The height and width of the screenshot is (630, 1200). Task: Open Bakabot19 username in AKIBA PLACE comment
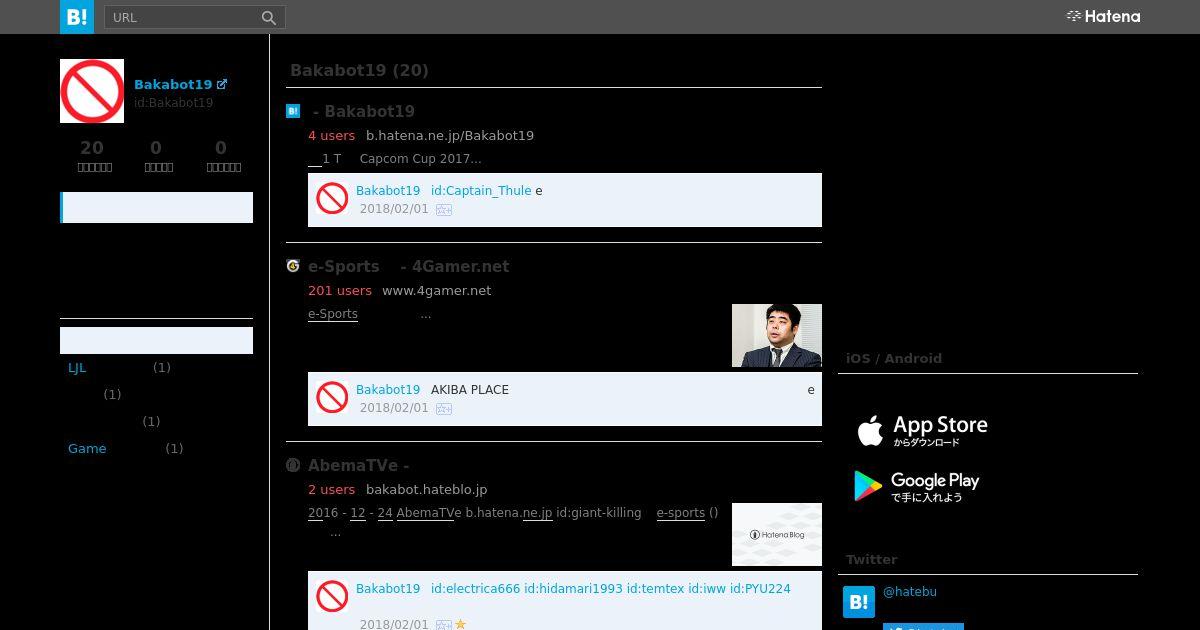coord(388,389)
